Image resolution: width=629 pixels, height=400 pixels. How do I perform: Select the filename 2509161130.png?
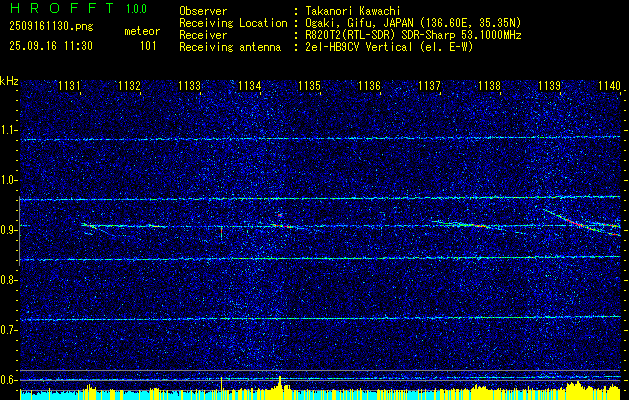tap(51, 26)
